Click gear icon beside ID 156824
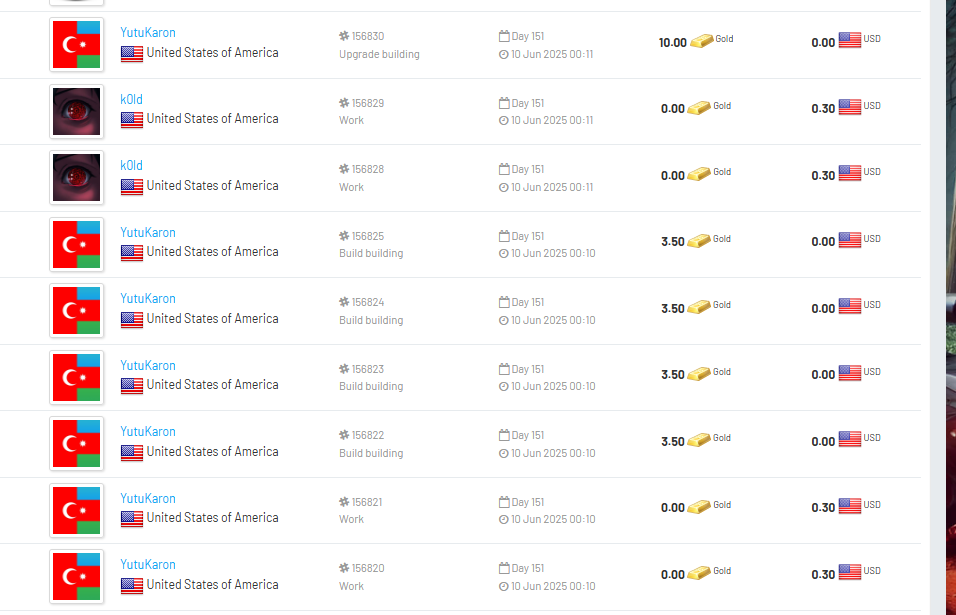Screen dimensions: 956x615 (344, 302)
